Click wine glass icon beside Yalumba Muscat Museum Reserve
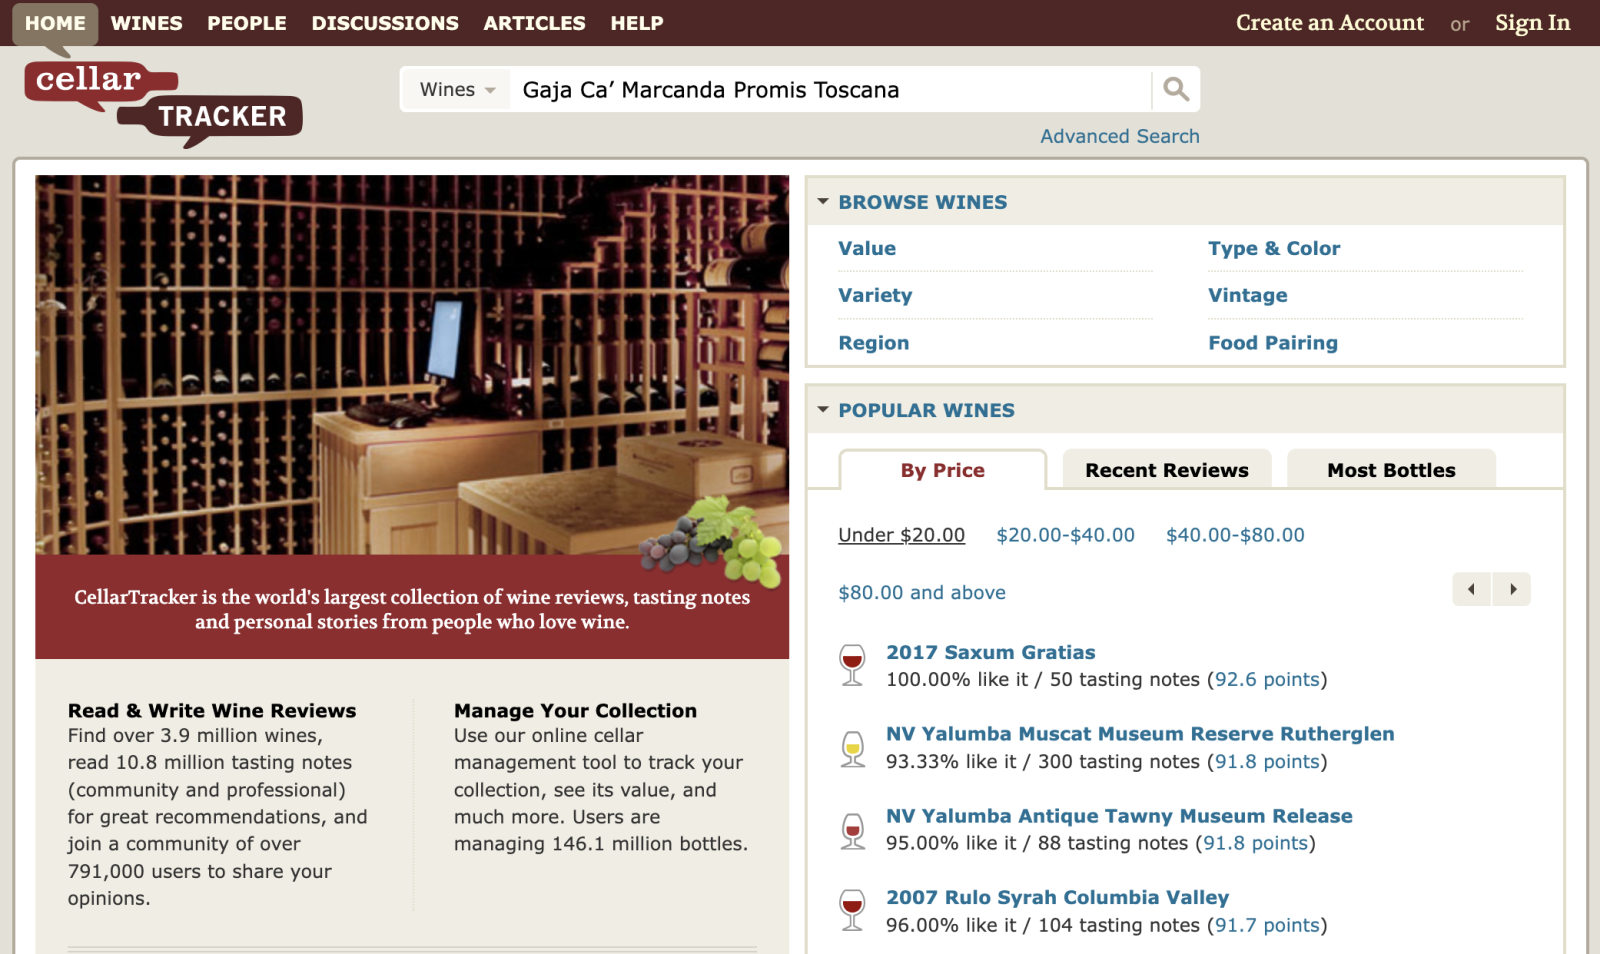 pyautogui.click(x=852, y=748)
